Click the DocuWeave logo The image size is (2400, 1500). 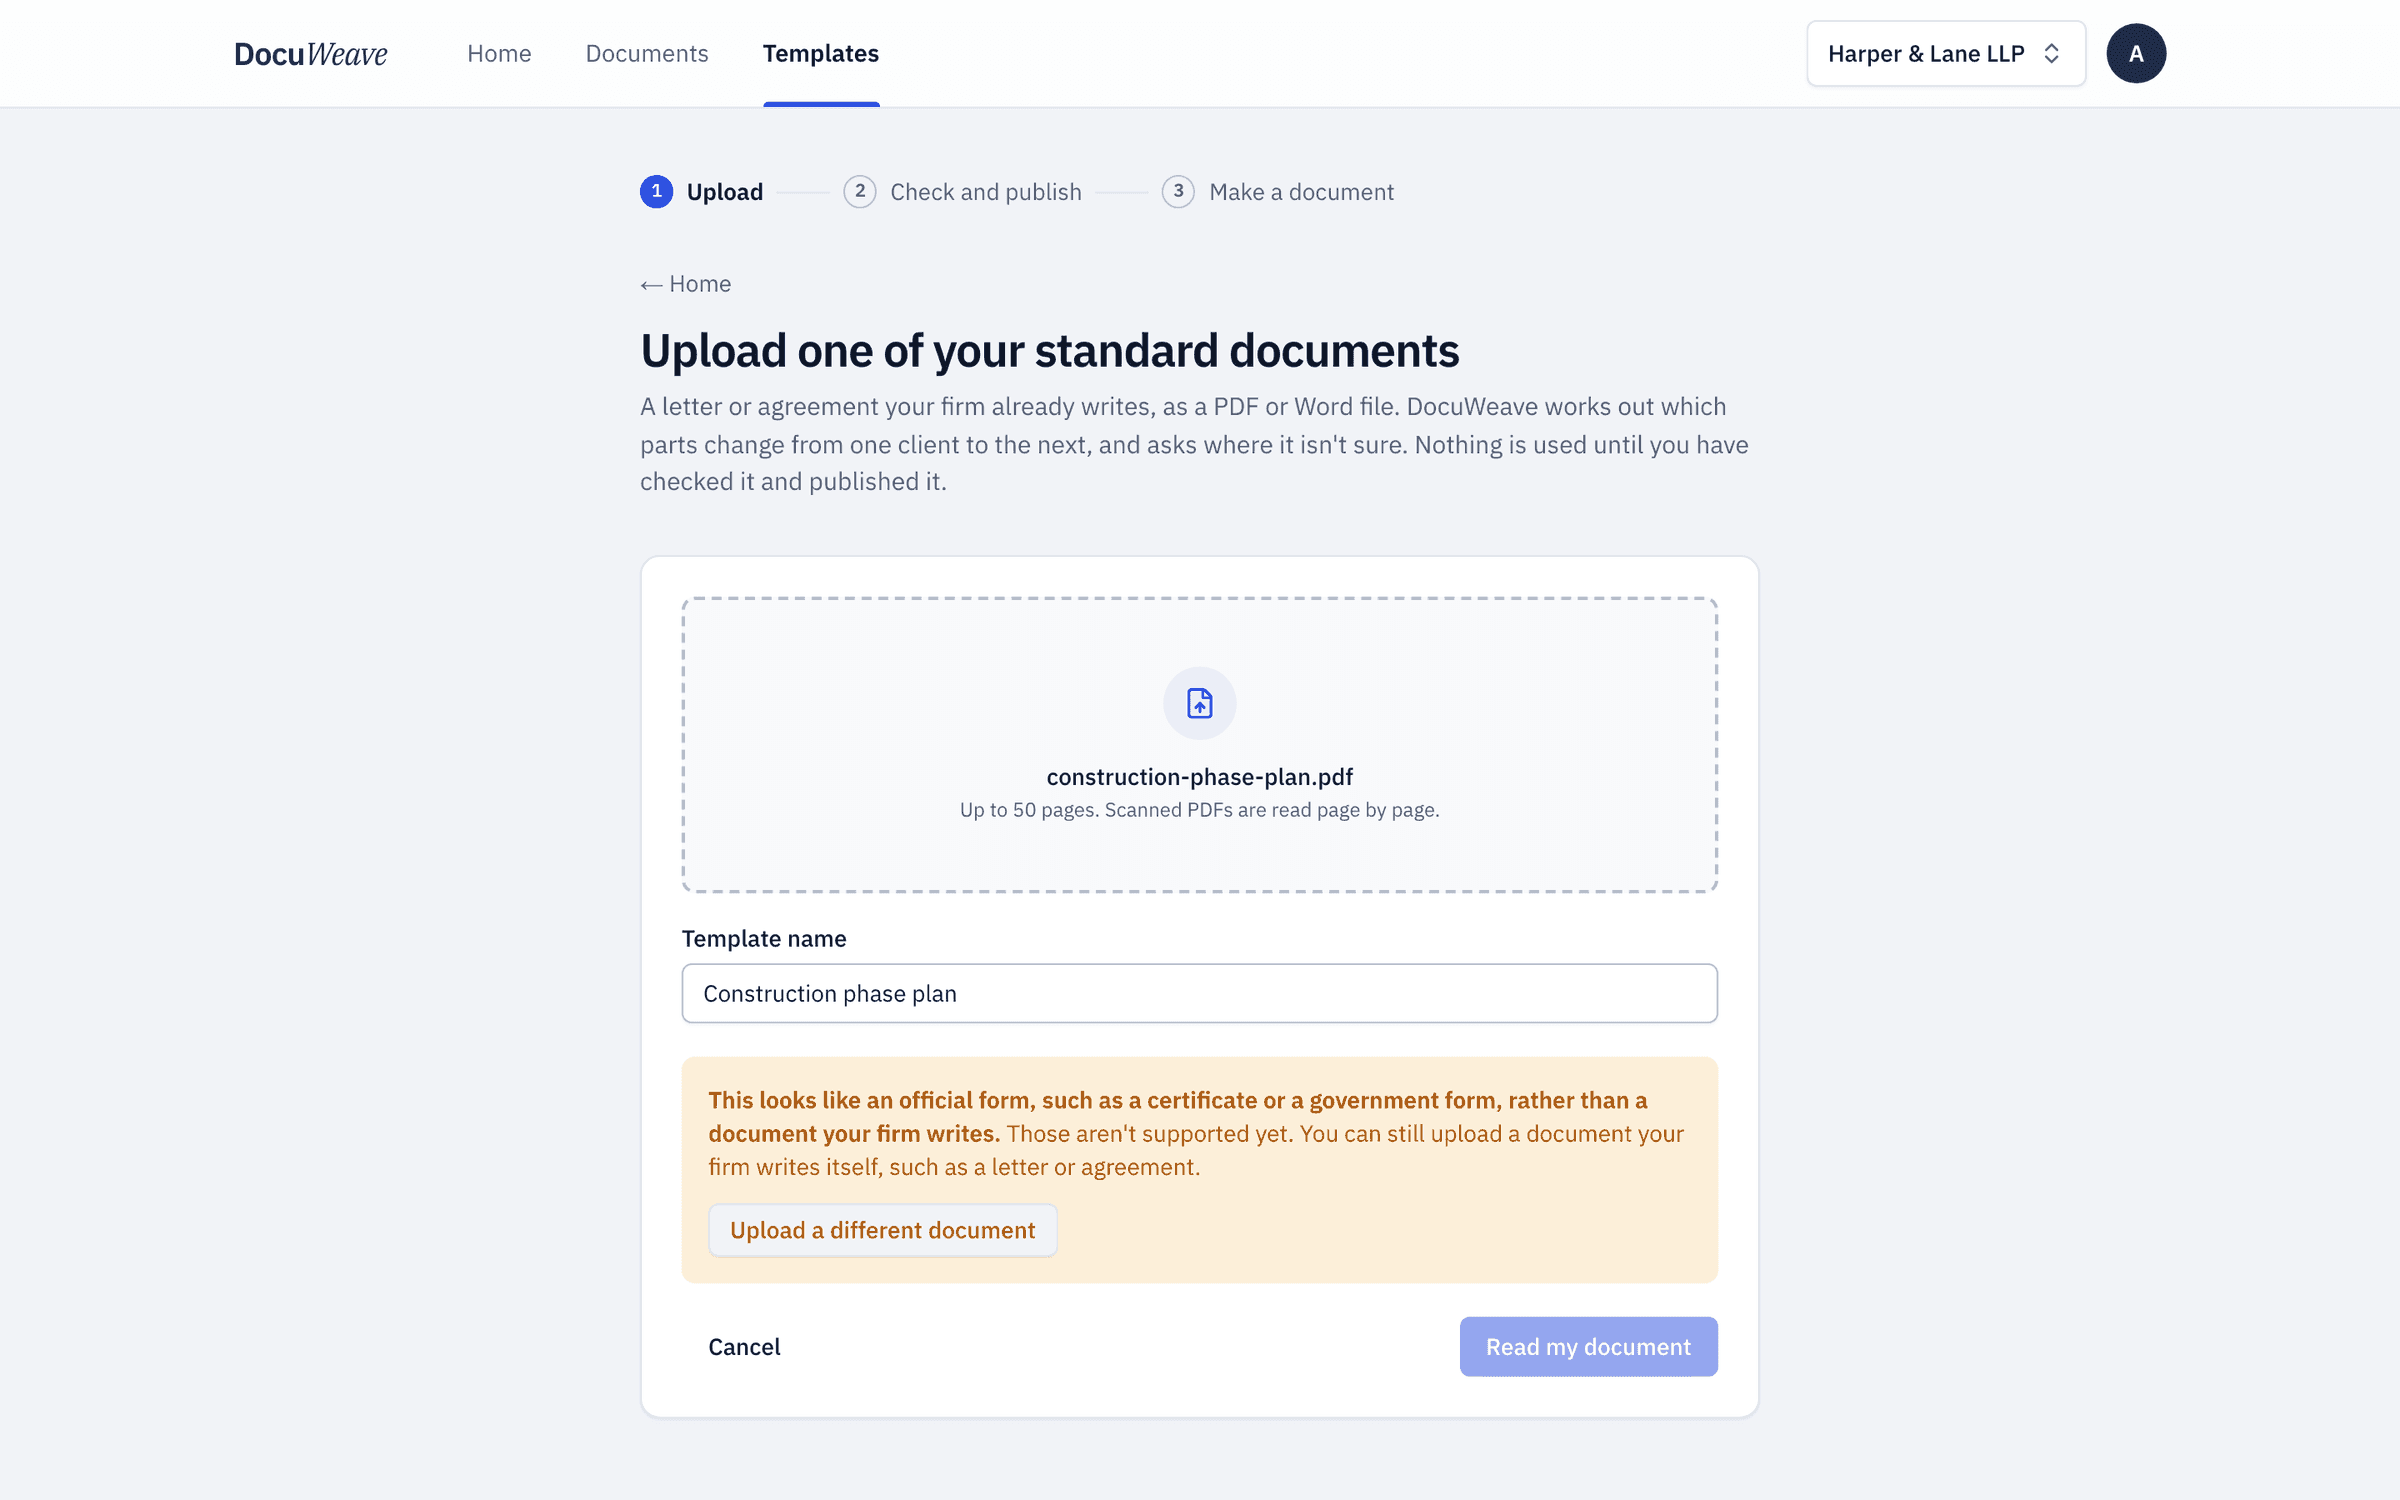[311, 54]
